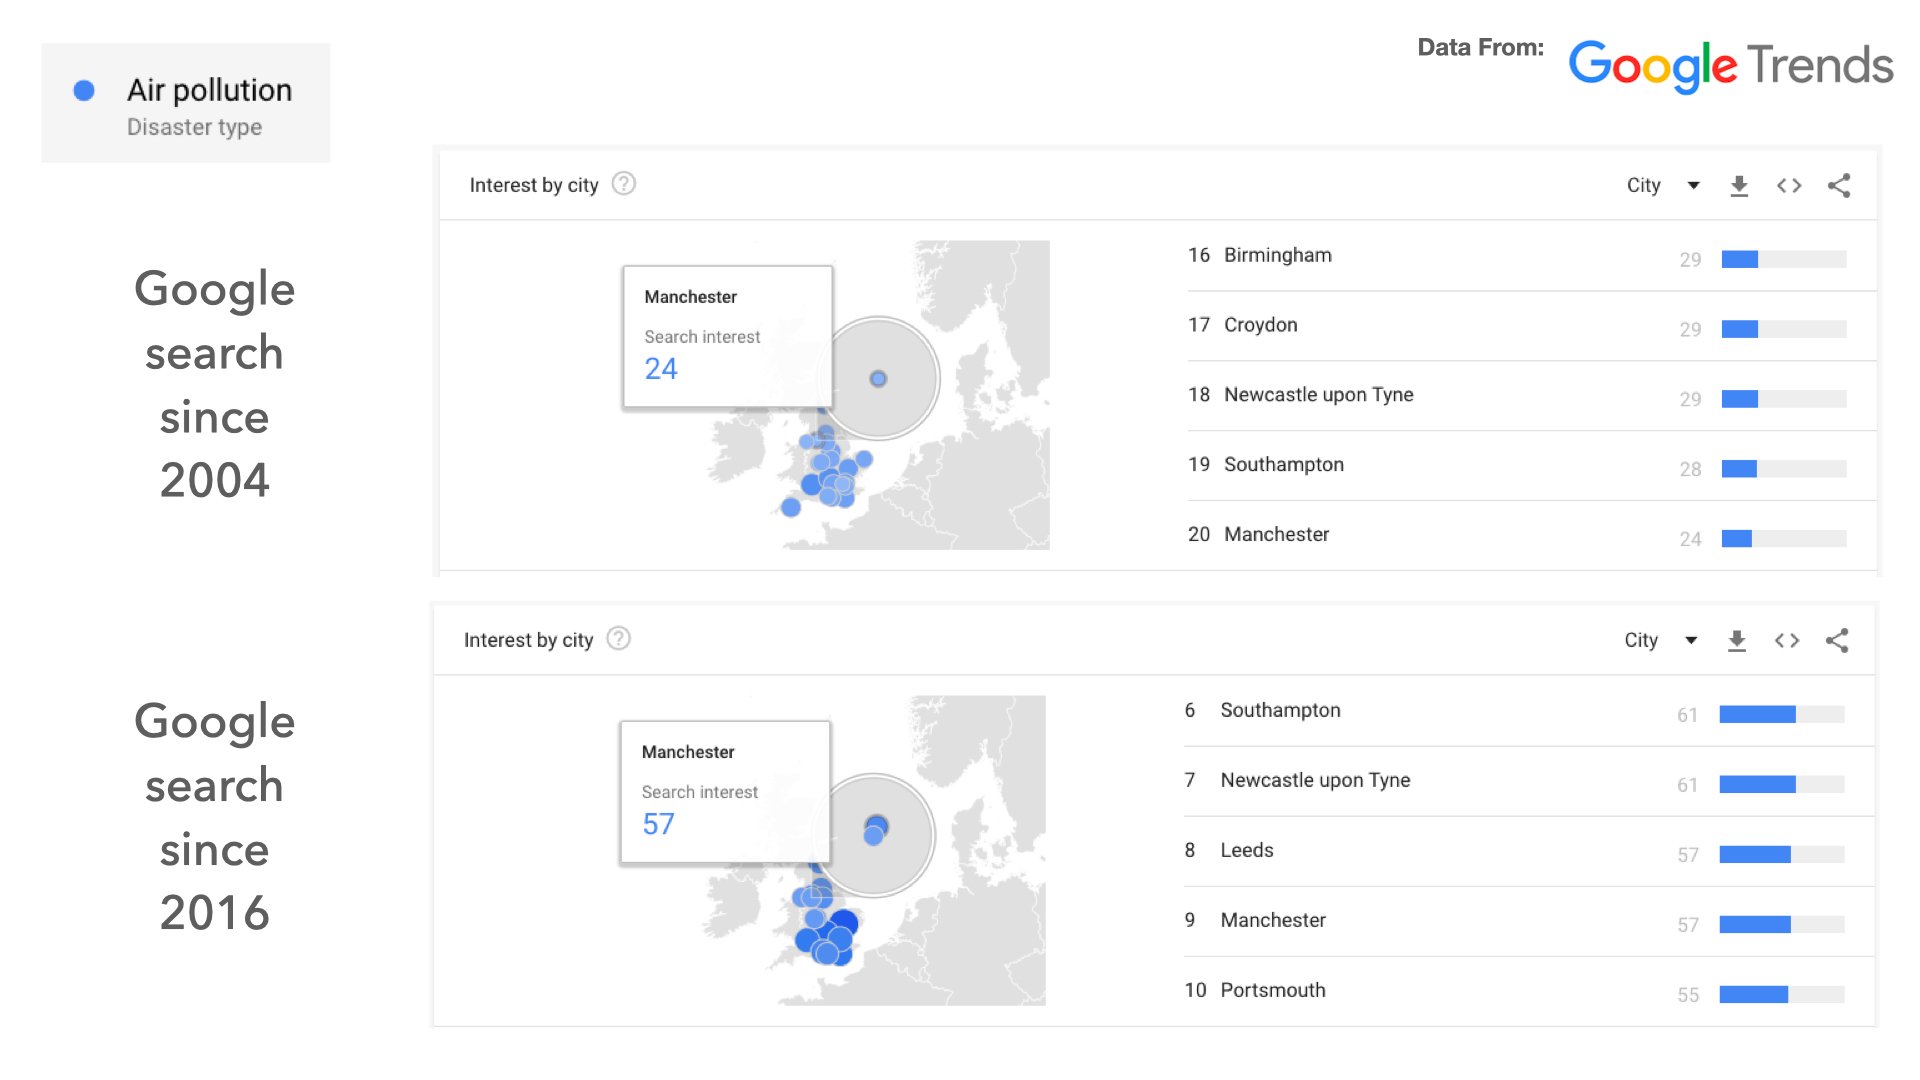Image resolution: width=1920 pixels, height=1080 pixels.
Task: Share the top Interest by city panel
Action: 1839,185
